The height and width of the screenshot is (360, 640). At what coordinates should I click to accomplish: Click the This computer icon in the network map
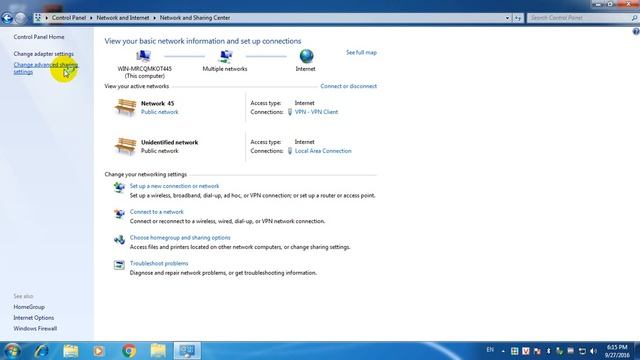coord(143,56)
